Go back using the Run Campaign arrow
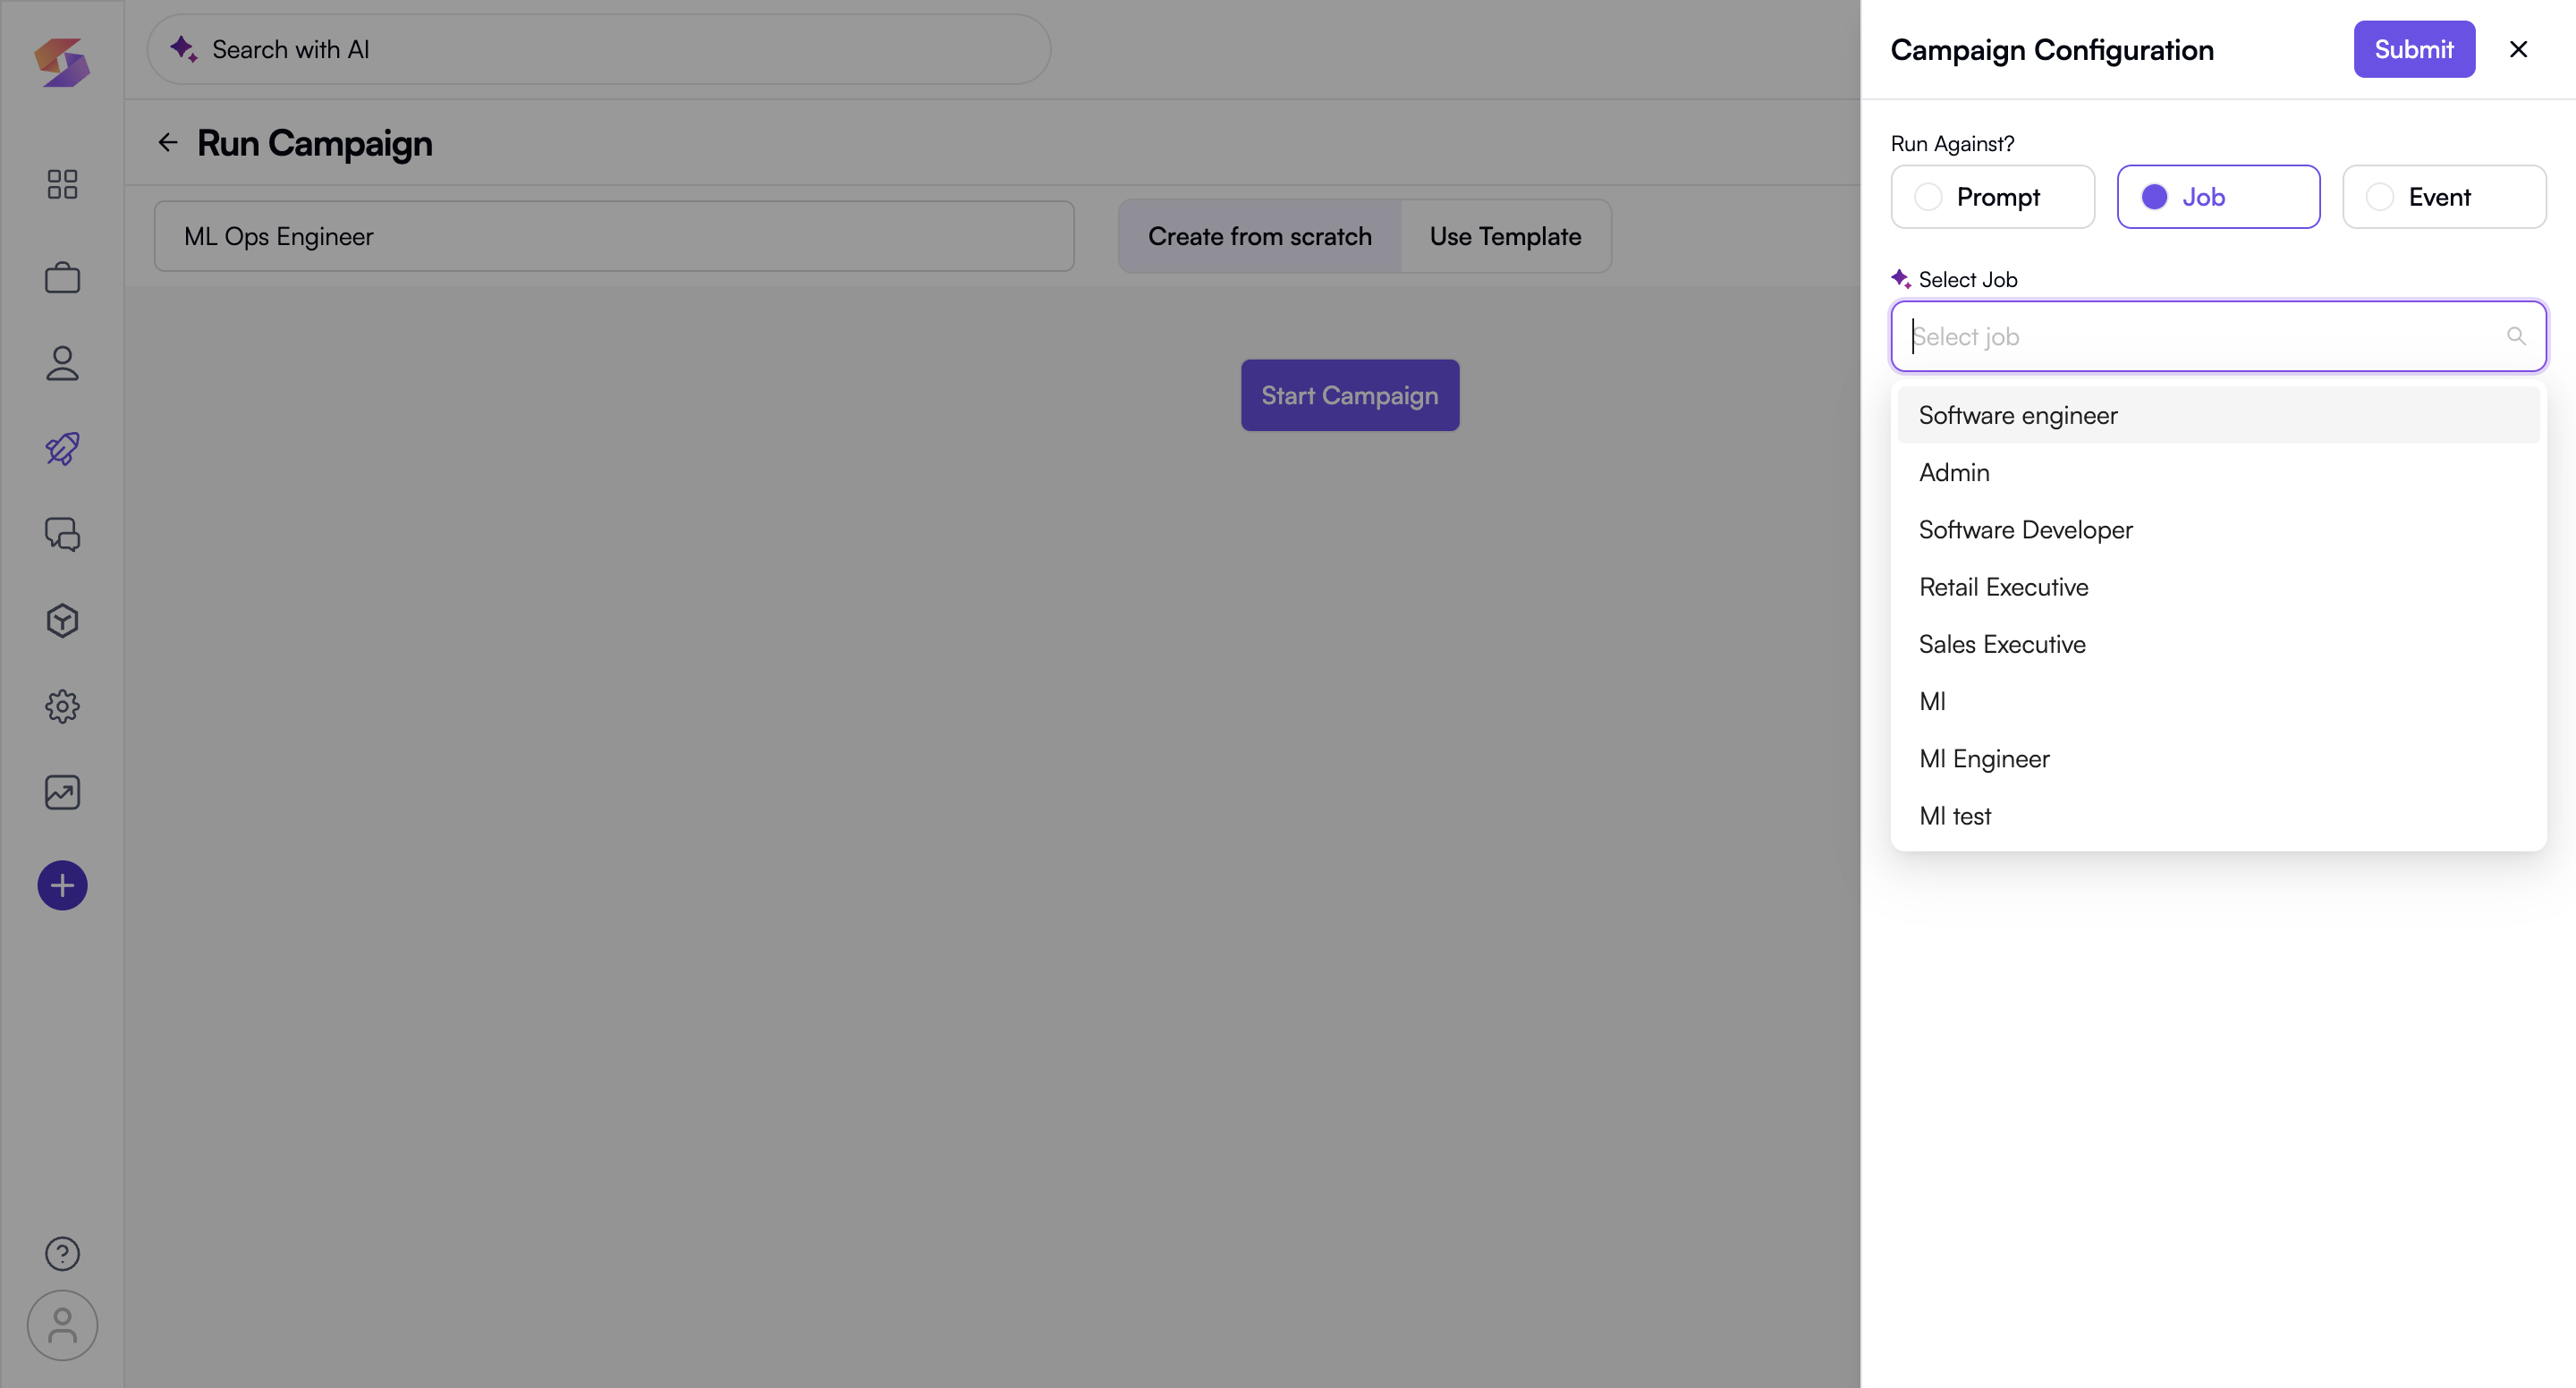2576x1388 pixels. pyautogui.click(x=168, y=143)
